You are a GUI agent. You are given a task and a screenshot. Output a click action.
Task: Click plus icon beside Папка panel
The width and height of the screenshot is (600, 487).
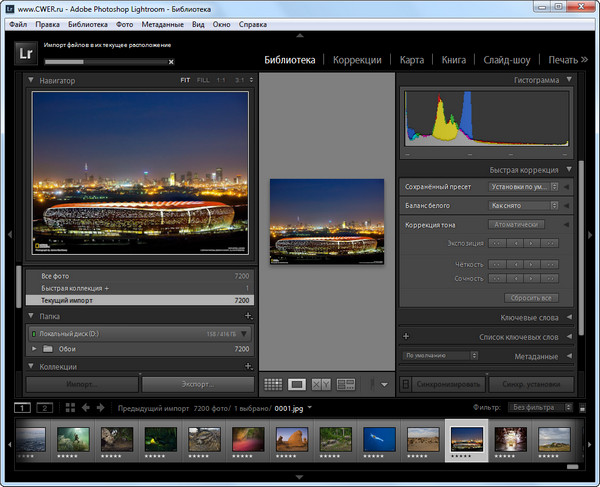(248, 316)
